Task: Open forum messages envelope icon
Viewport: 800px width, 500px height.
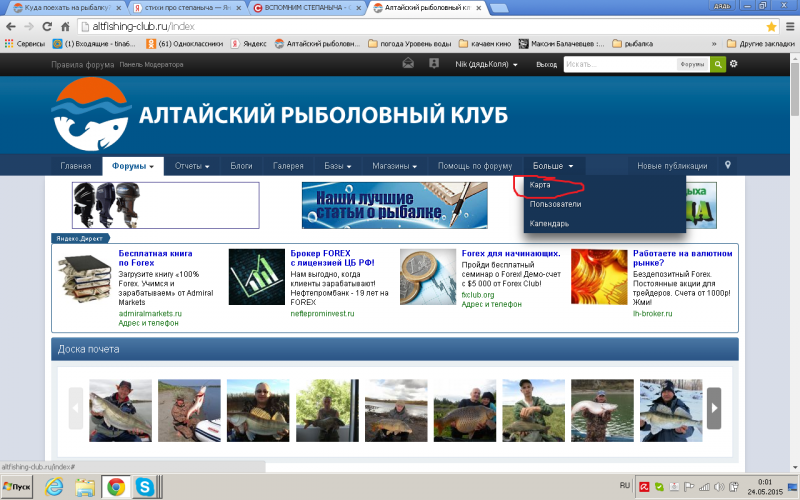Action: [408, 64]
